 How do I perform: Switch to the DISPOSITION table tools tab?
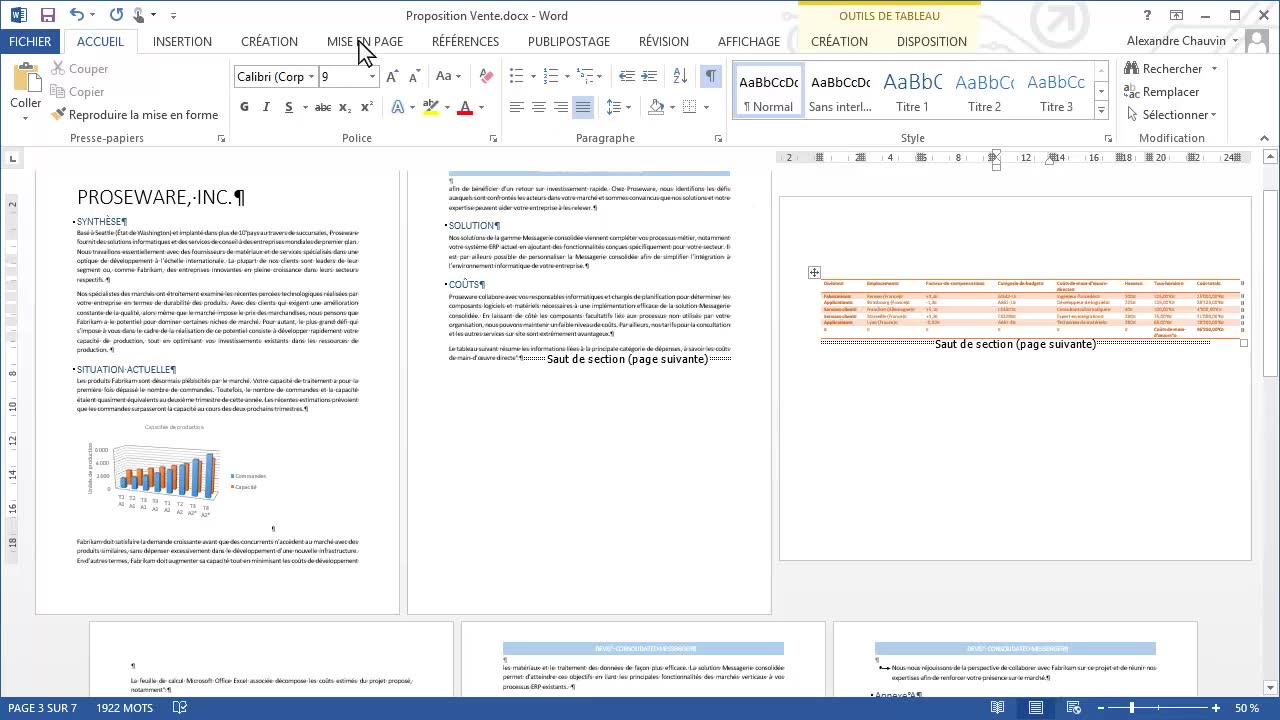pyautogui.click(x=932, y=41)
